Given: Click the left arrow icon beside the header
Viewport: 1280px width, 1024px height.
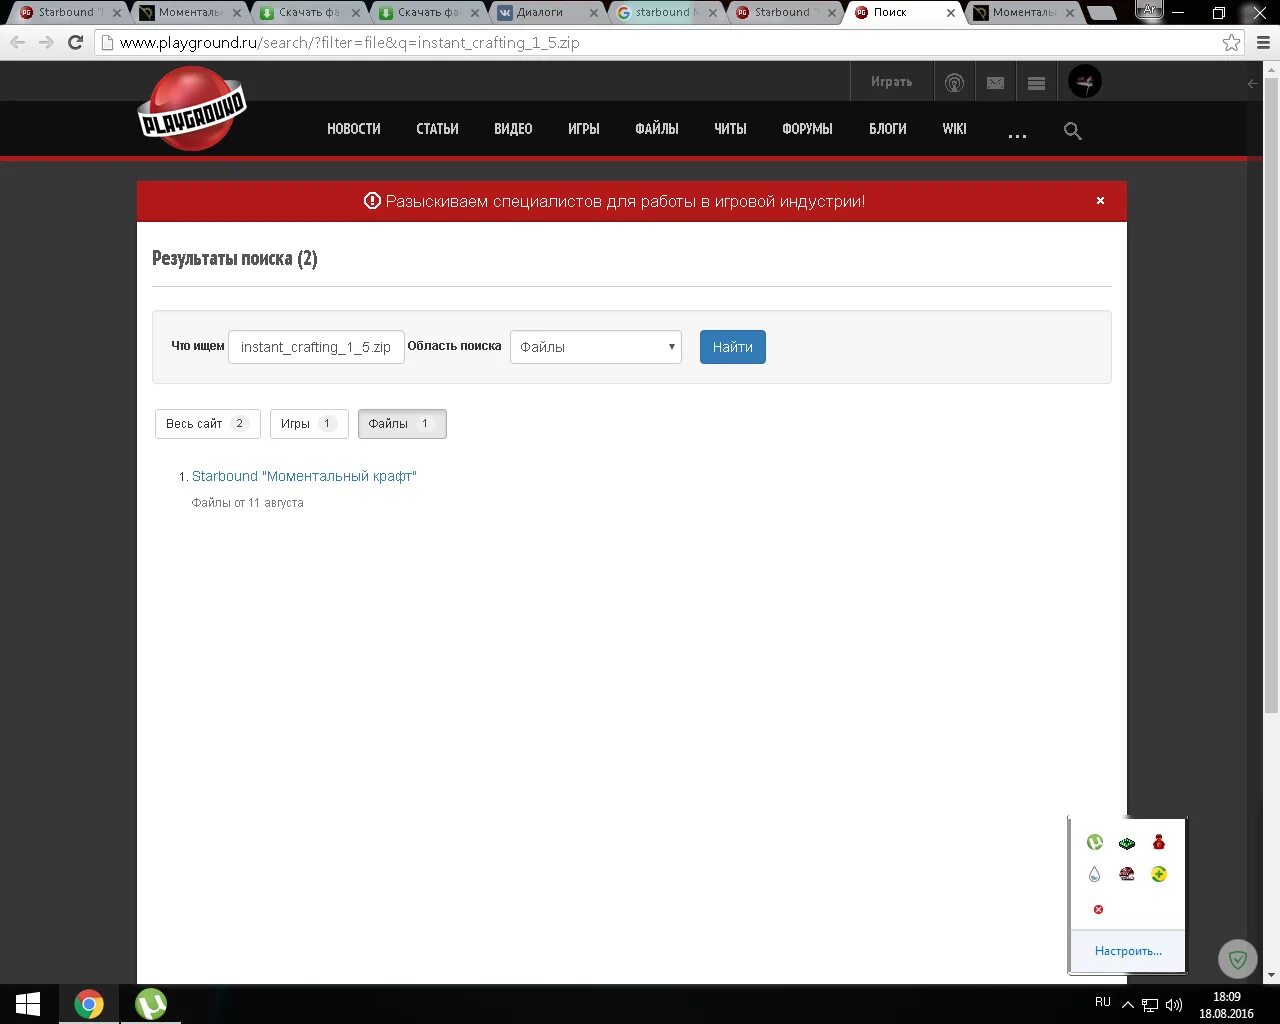Looking at the screenshot, I should pos(1253,84).
